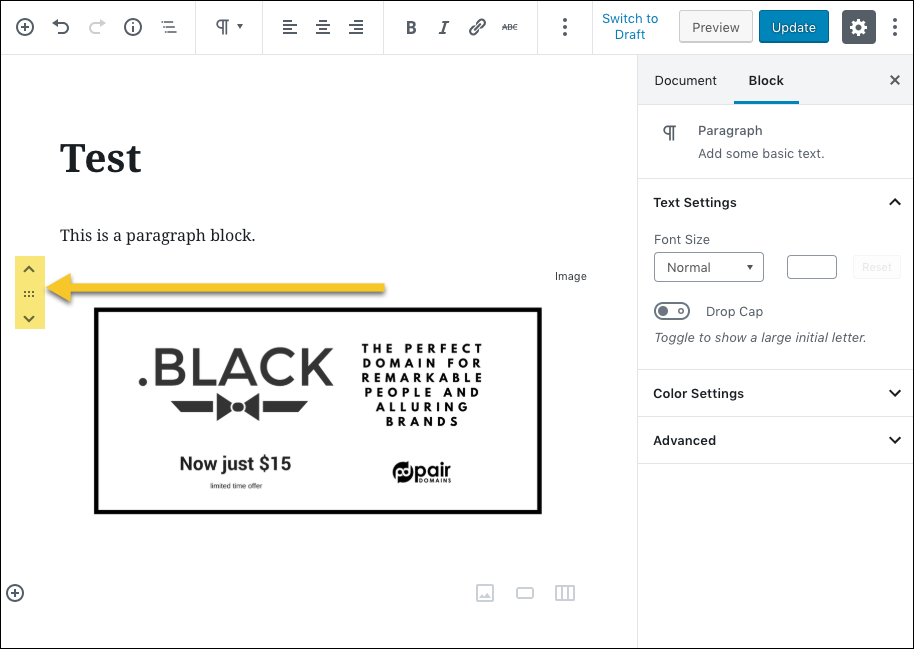Expand the Color Settings section
The width and height of the screenshot is (914, 649).
776,393
